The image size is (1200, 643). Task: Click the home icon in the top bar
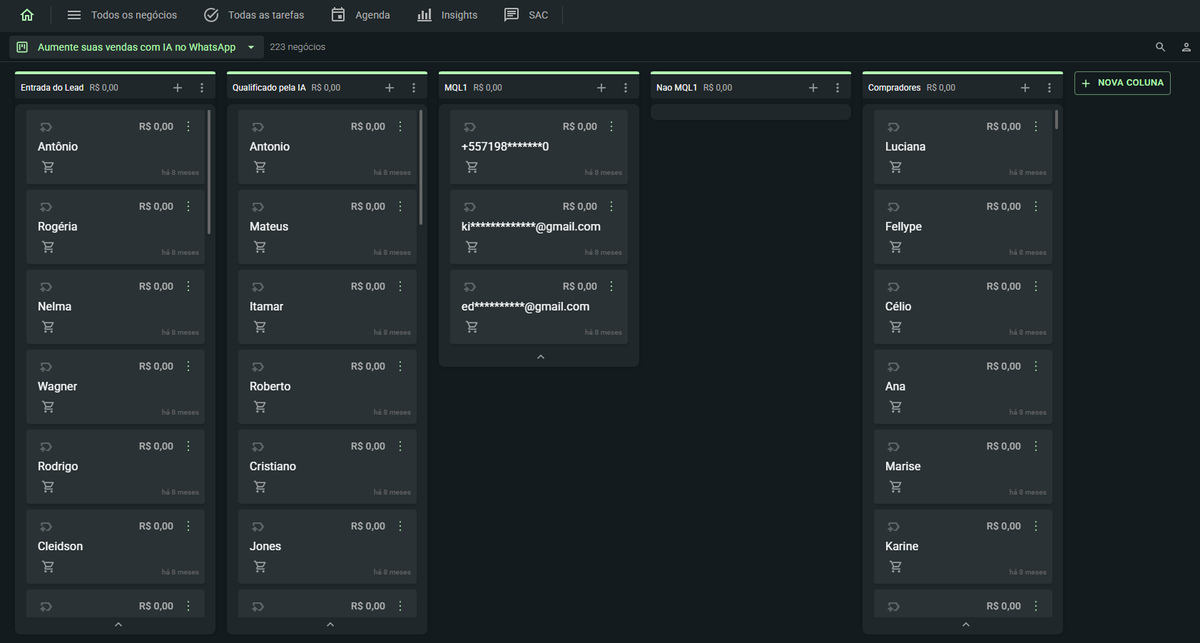point(25,14)
